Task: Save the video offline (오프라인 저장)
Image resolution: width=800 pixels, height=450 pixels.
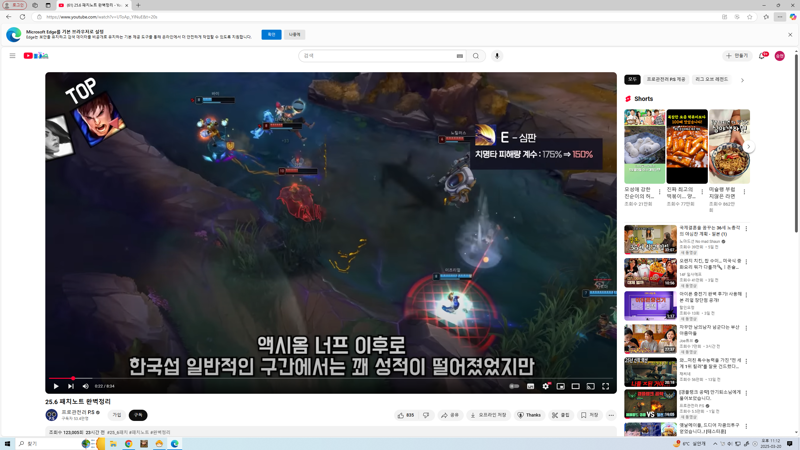Action: [488, 415]
